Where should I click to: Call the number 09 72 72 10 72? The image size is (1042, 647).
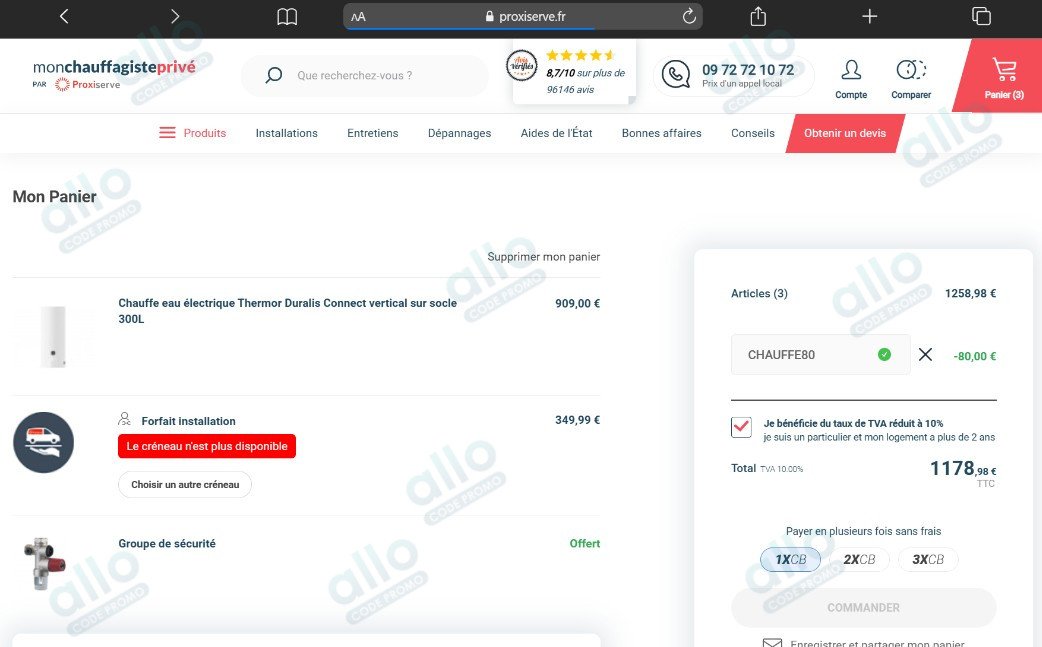tap(748, 70)
